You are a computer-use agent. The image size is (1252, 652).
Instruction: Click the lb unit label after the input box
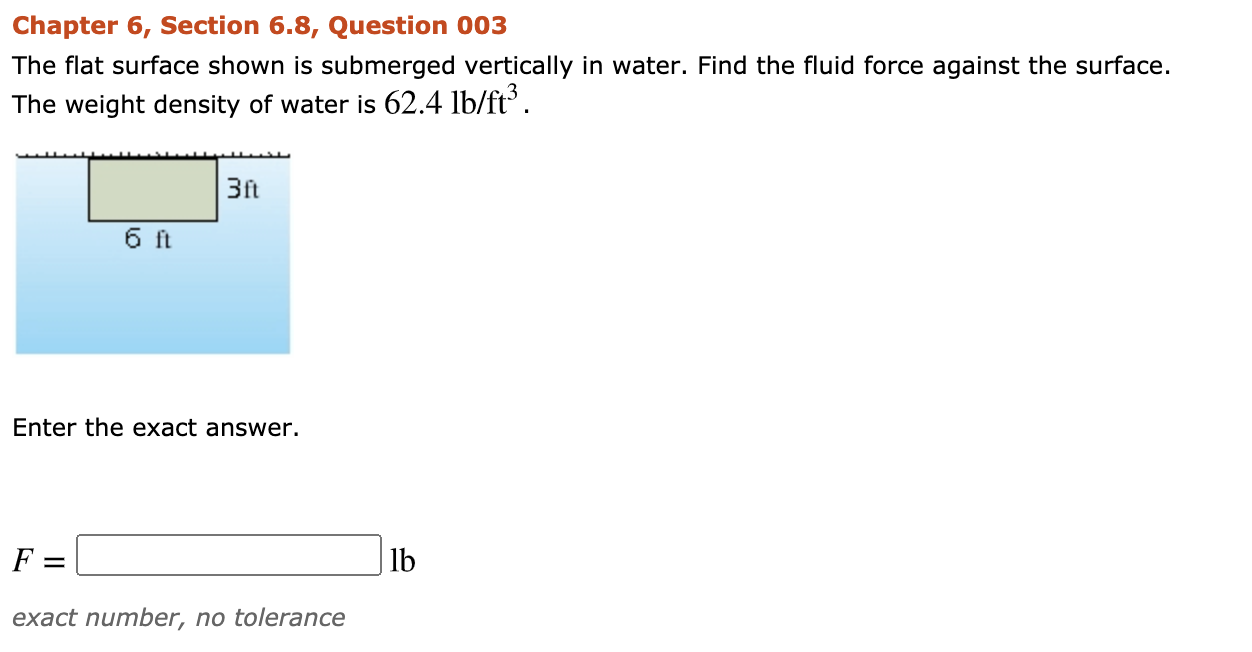click(402, 558)
